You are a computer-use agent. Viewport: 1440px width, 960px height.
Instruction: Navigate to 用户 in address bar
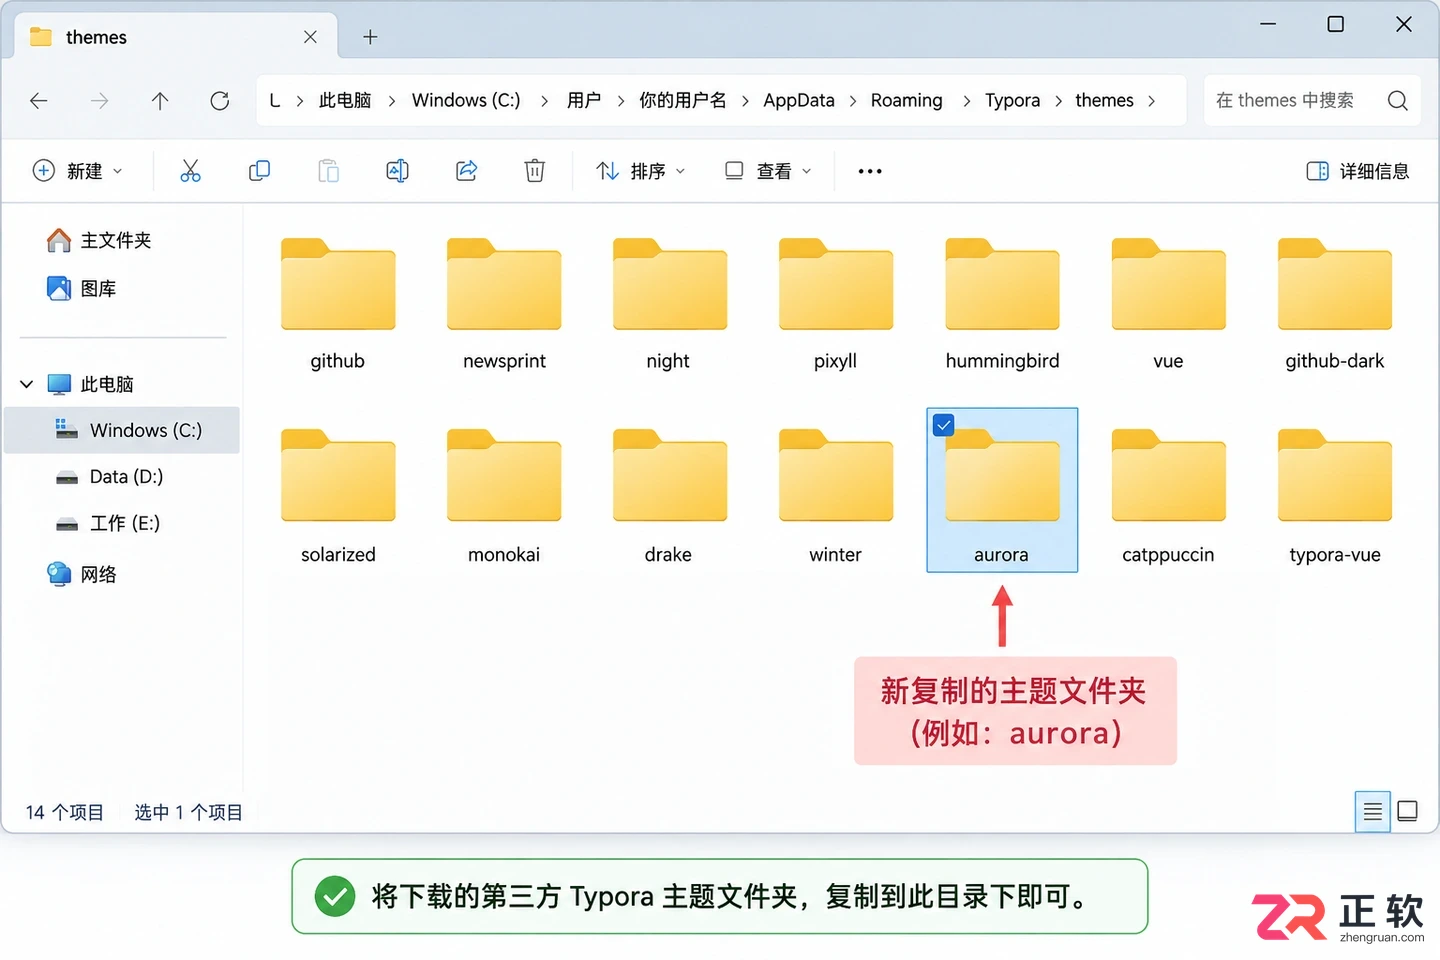[584, 100]
